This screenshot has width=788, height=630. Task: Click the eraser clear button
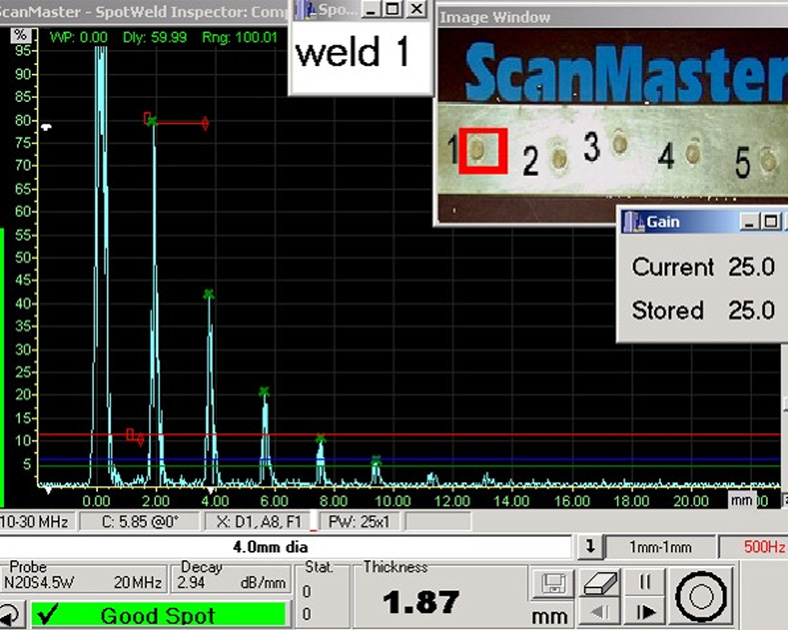coord(599,583)
